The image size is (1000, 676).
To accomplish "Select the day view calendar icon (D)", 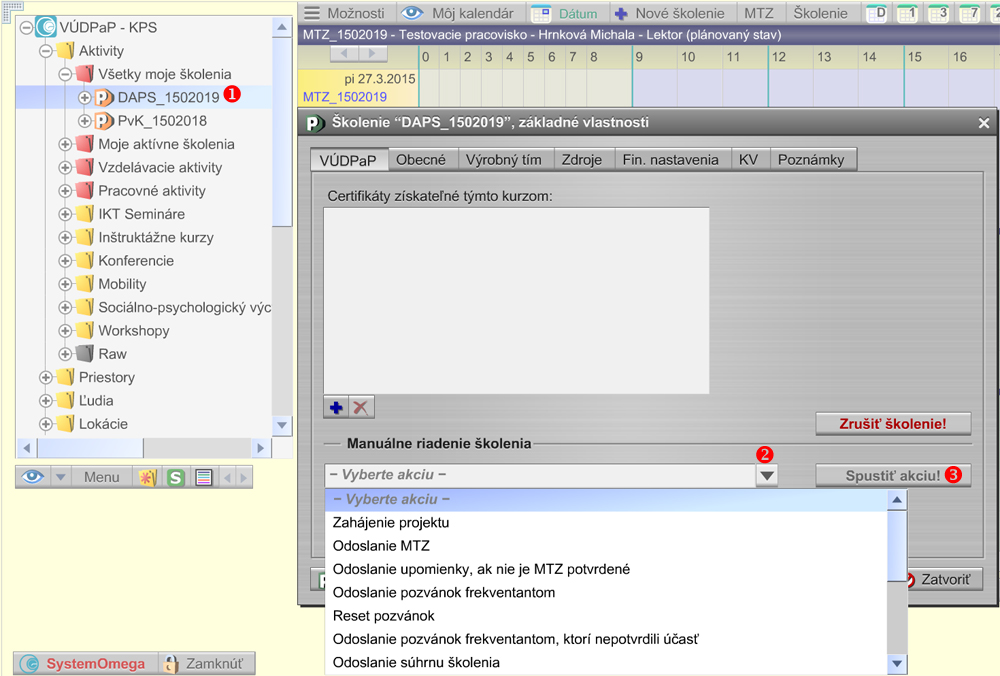I will pyautogui.click(x=876, y=13).
